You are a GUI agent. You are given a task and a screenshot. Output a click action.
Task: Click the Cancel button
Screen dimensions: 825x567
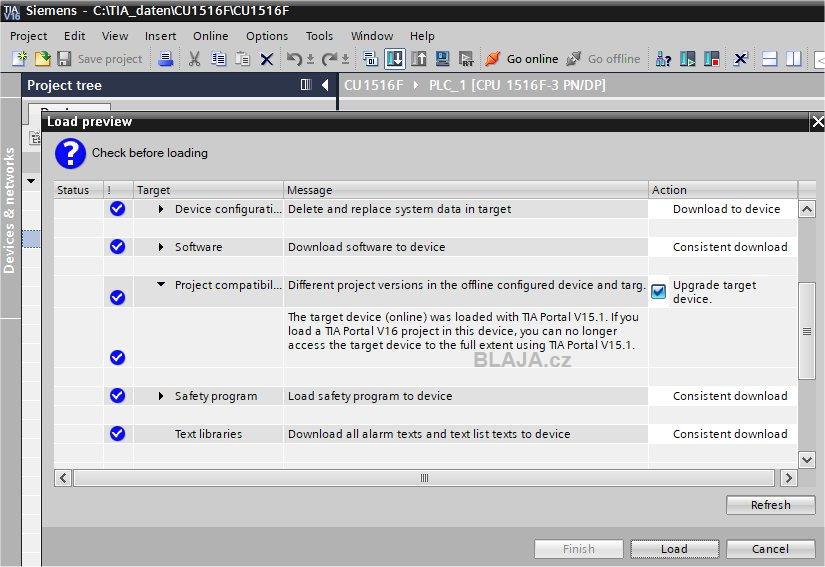click(771, 549)
